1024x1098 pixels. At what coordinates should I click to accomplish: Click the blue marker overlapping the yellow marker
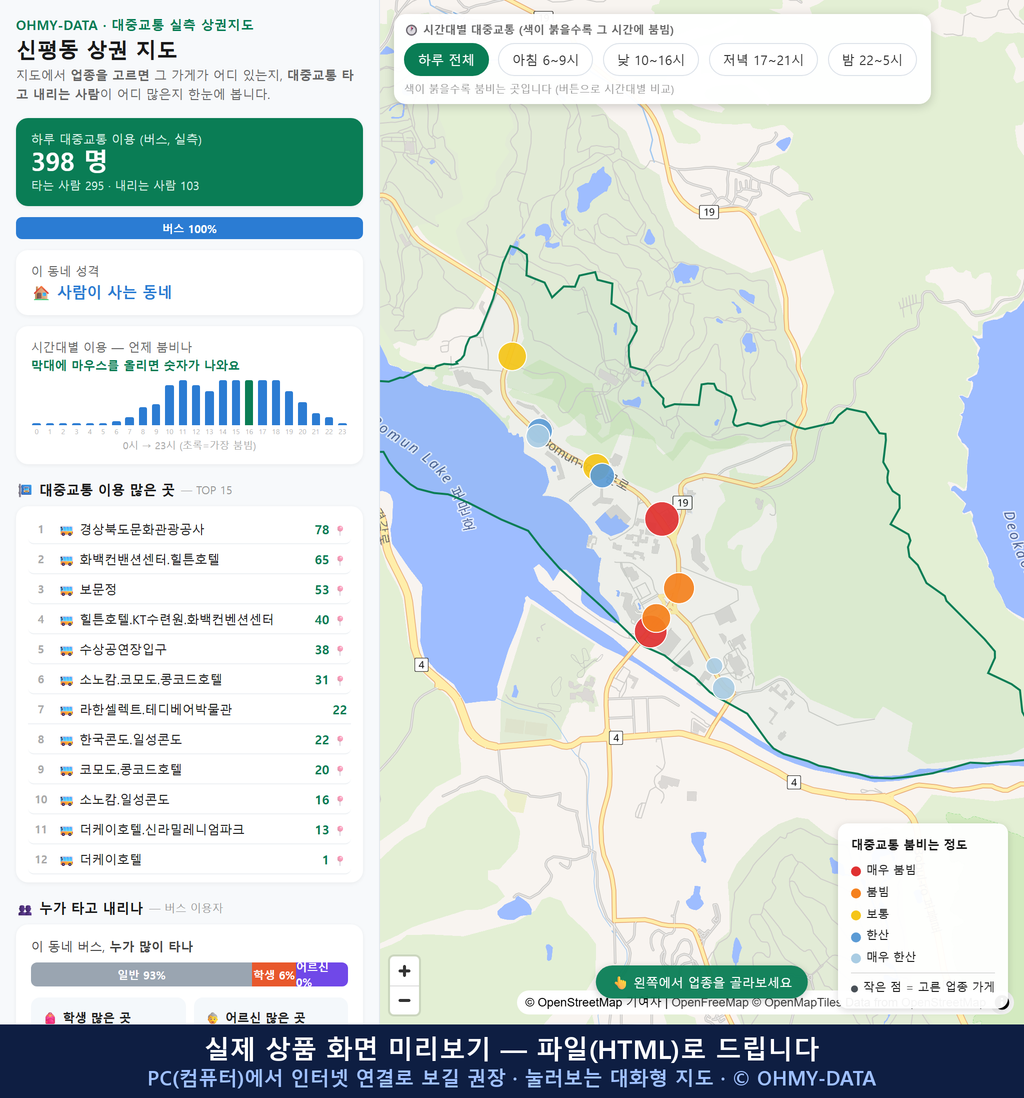click(x=602, y=475)
